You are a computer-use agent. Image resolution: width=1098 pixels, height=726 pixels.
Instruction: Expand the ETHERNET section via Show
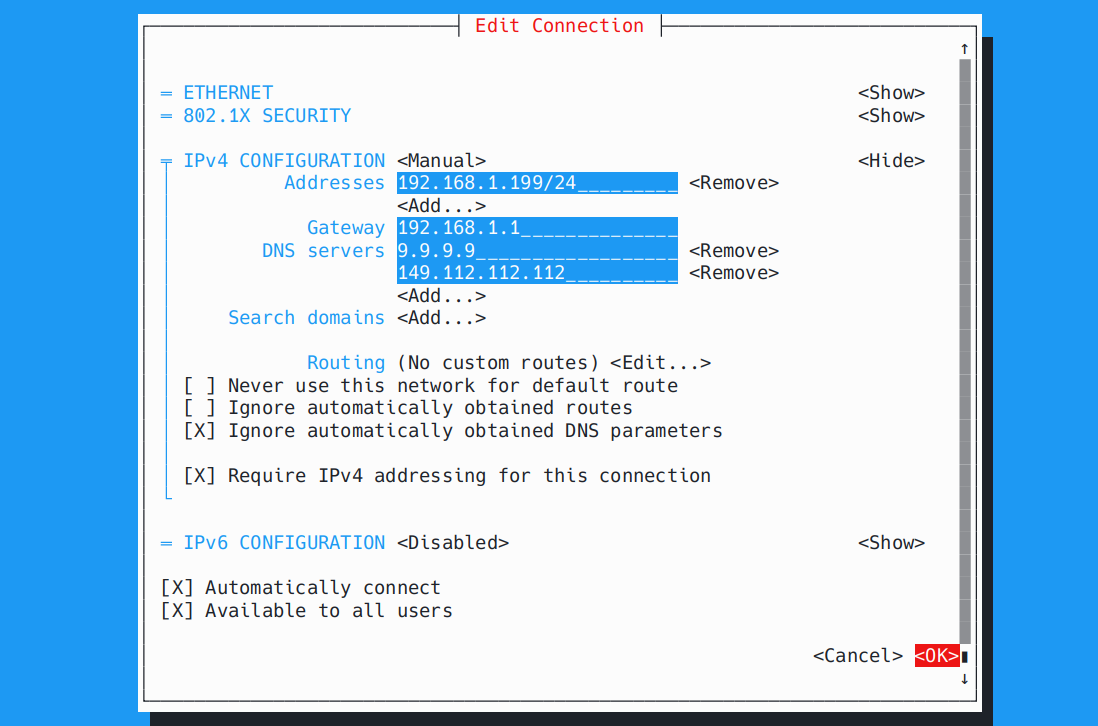(891, 92)
